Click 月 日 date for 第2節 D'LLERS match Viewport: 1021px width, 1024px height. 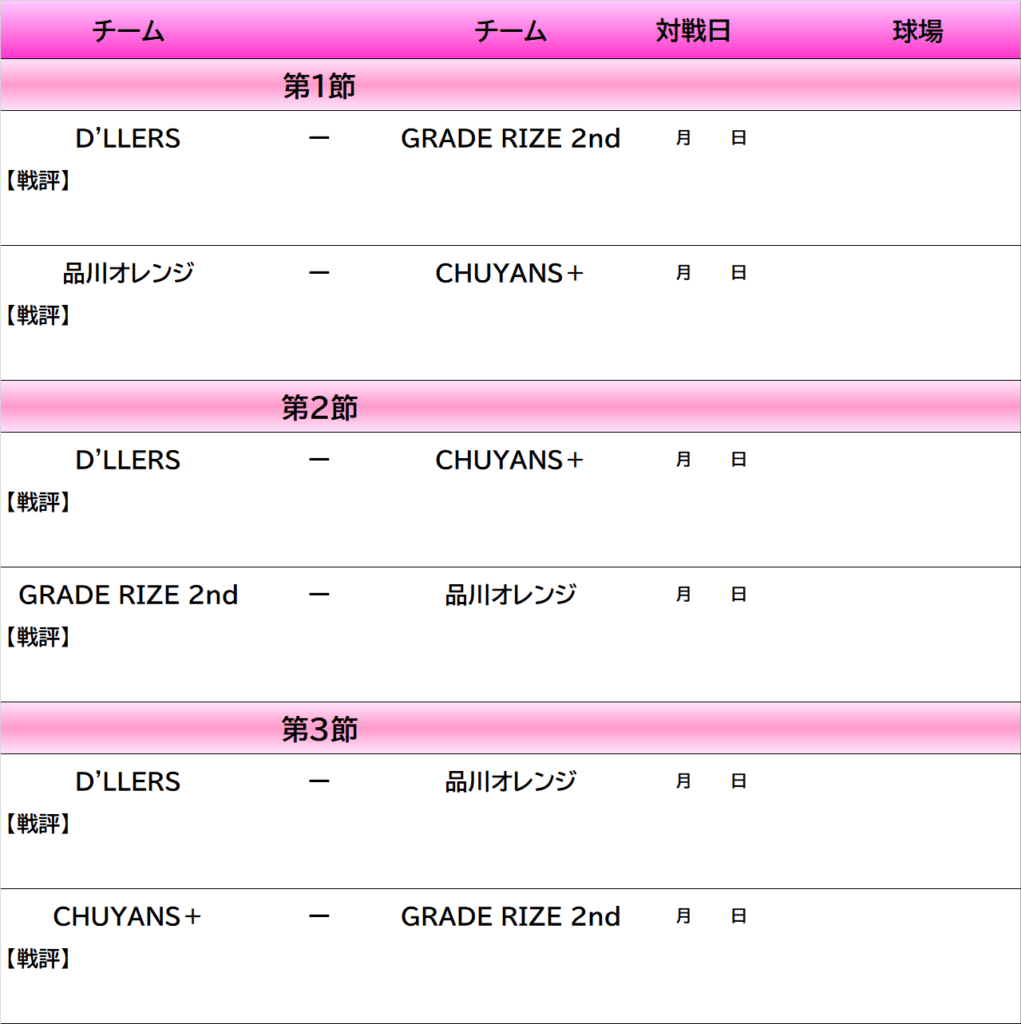tap(711, 460)
